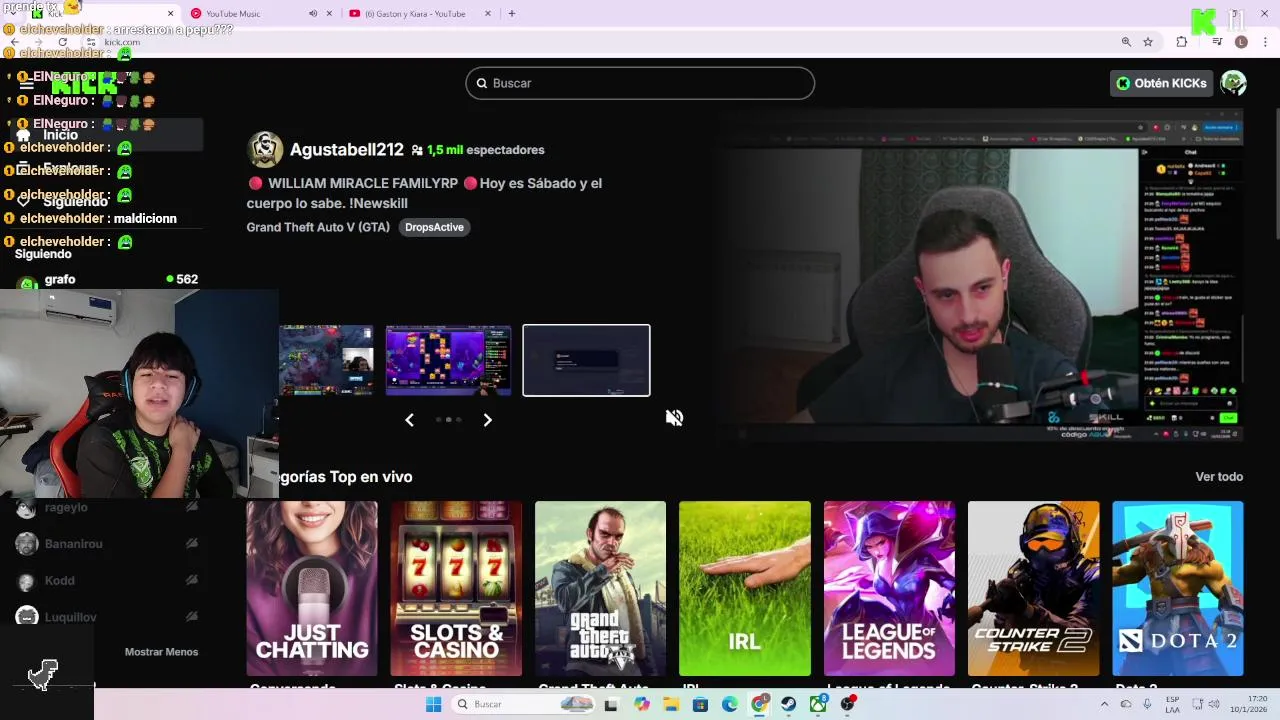Launch Copilot from the taskbar
Viewport: 1280px width, 720px height.
point(641,705)
